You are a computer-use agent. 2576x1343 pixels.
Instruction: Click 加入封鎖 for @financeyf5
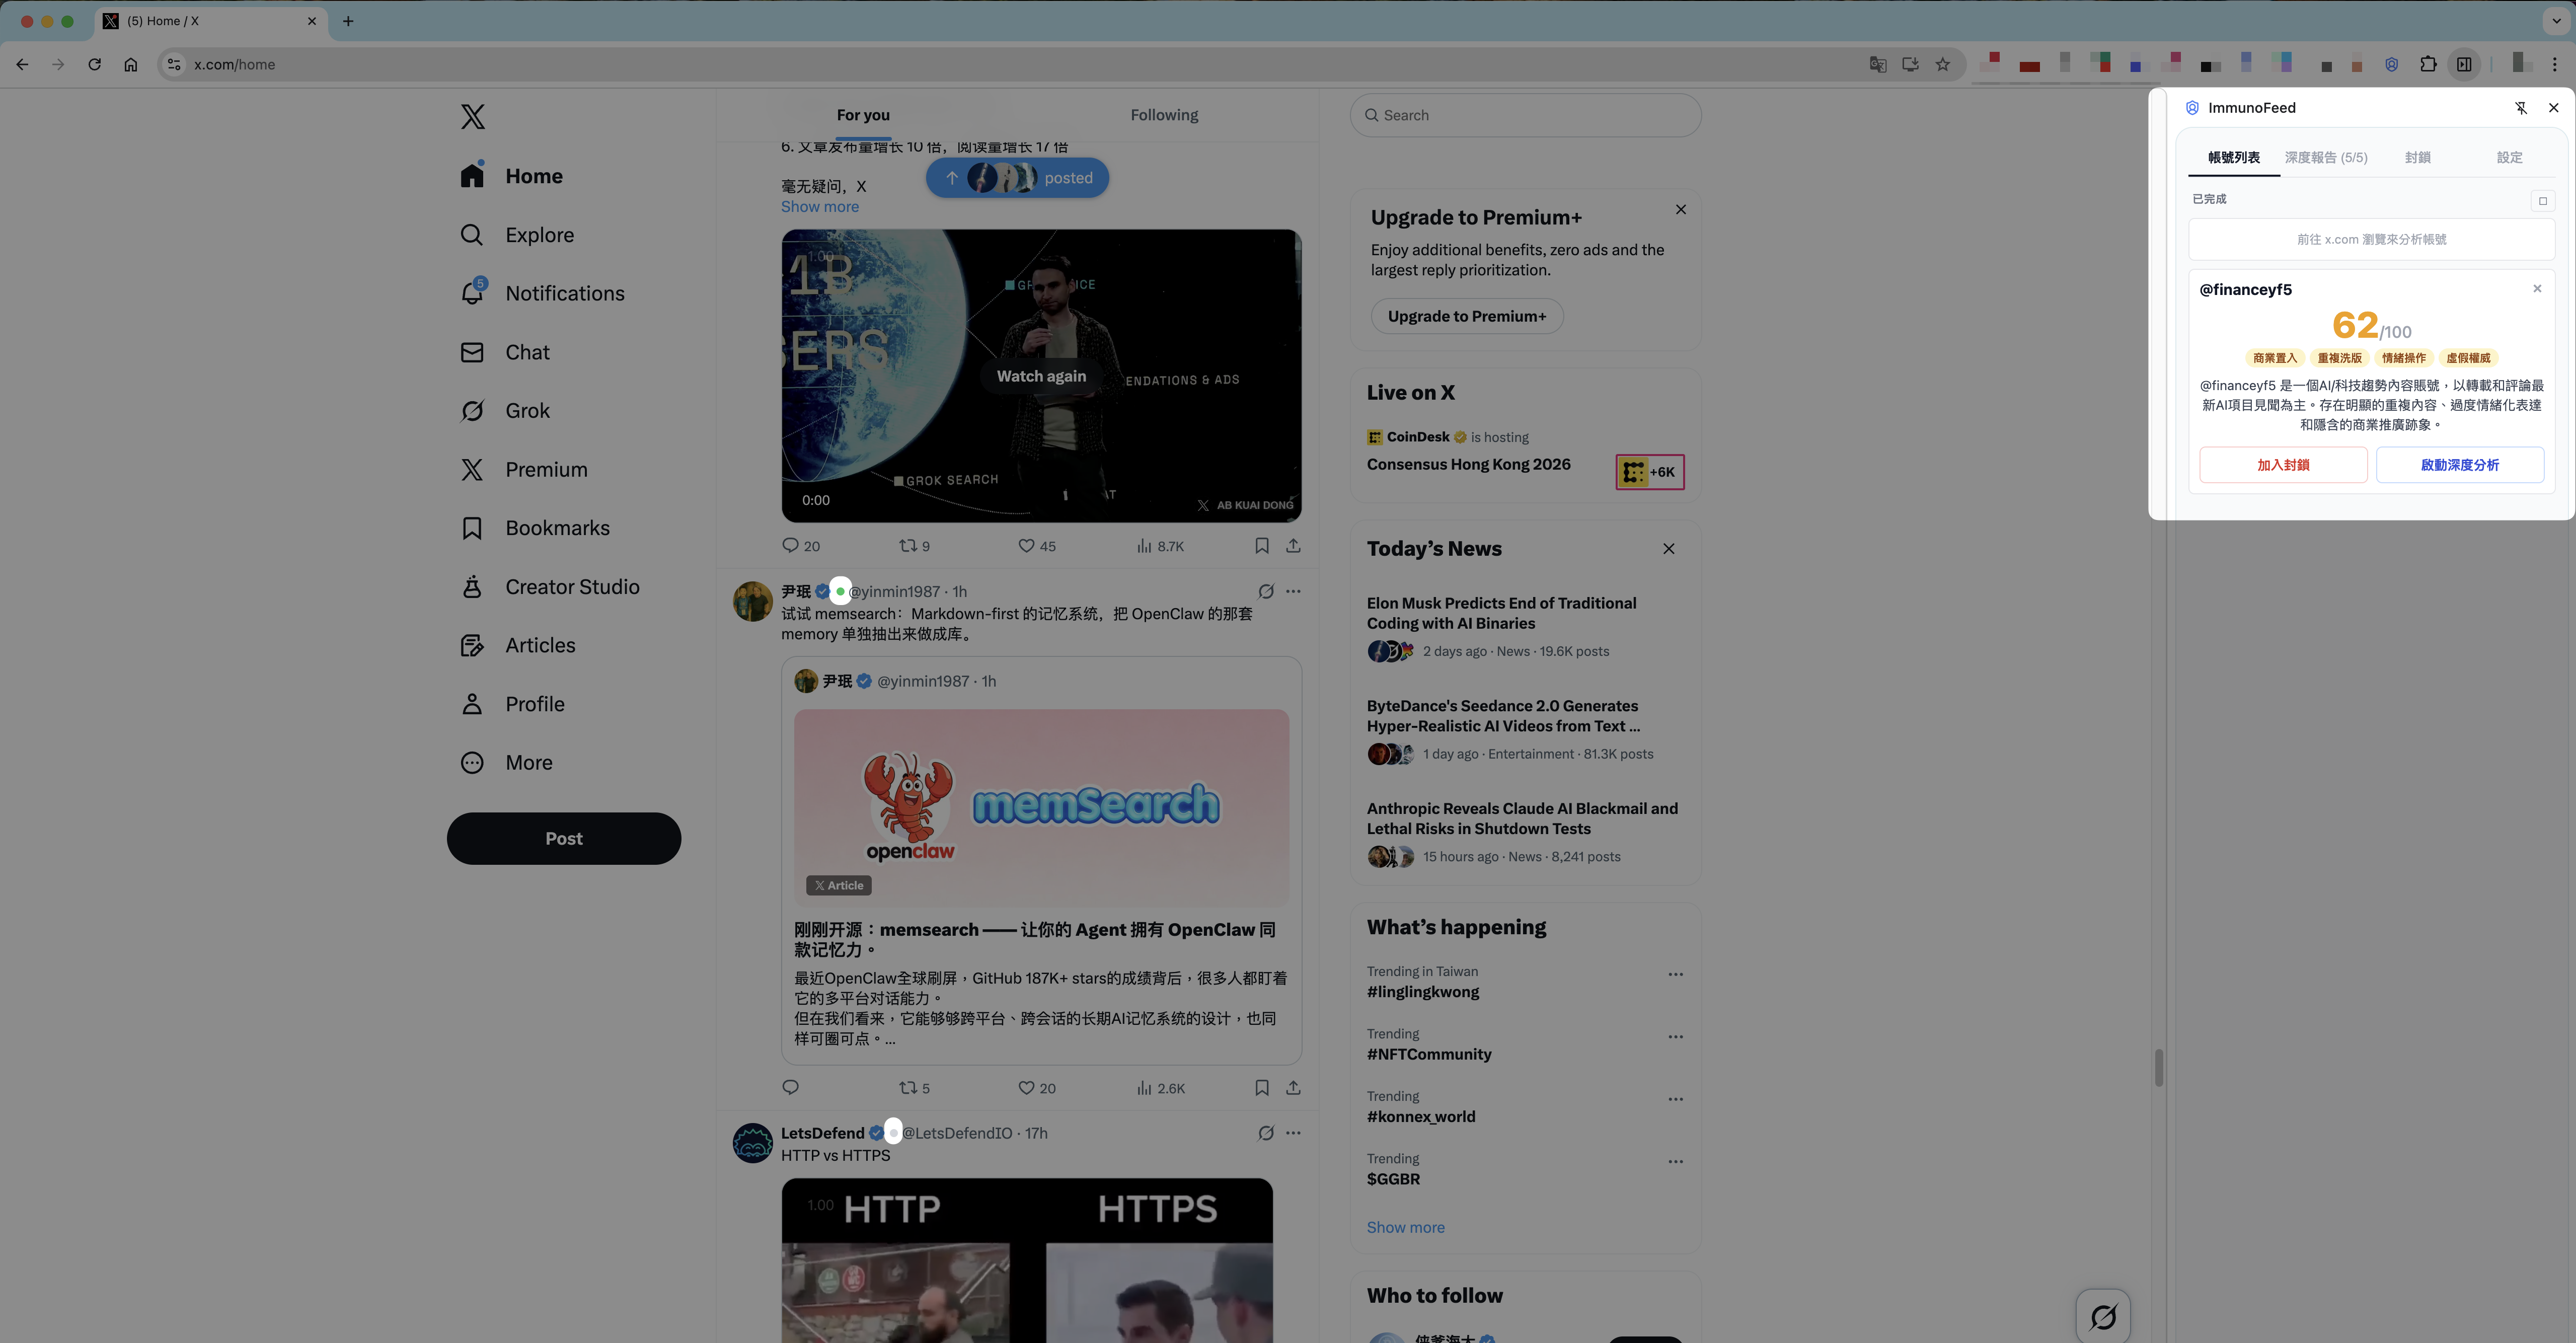coord(2283,464)
